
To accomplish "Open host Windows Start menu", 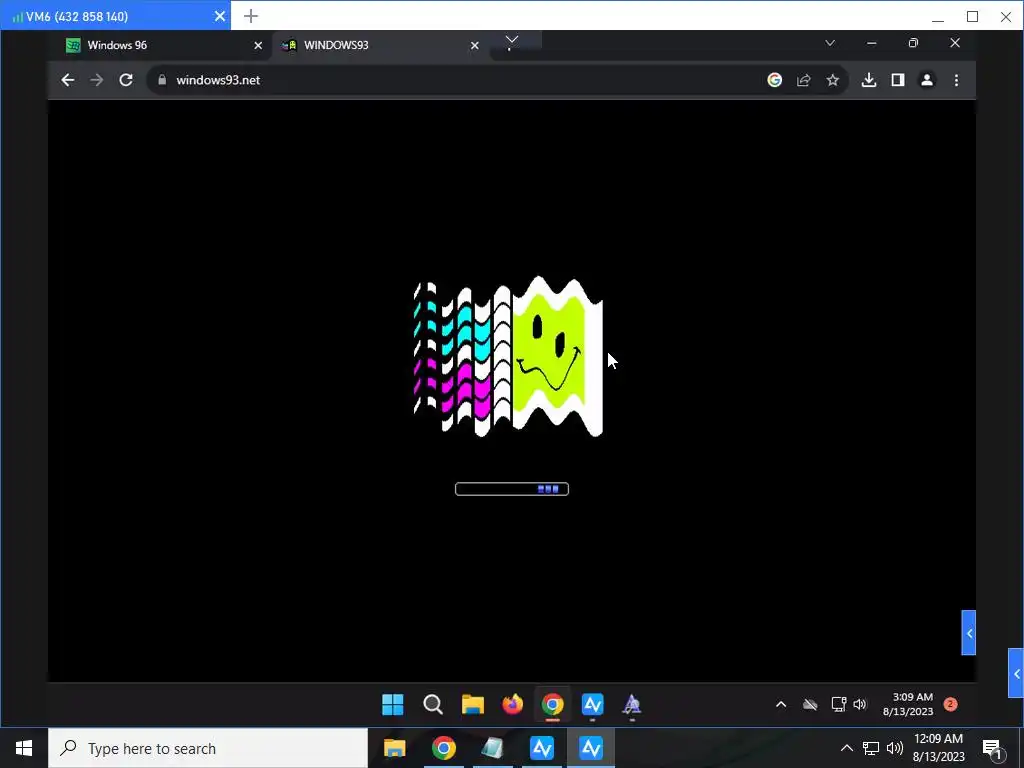I will [24, 748].
